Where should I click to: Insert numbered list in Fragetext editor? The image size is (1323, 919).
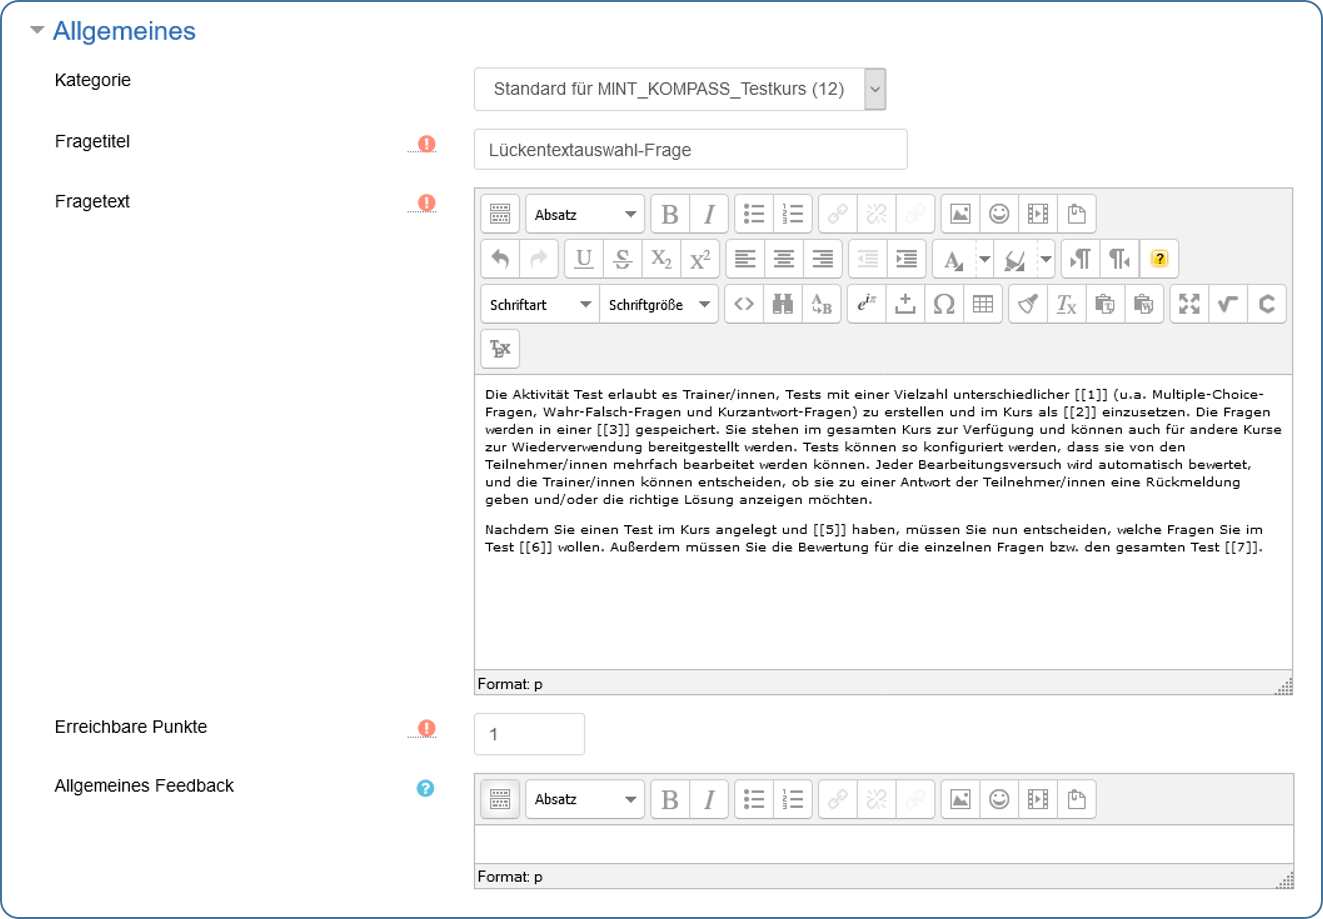click(x=793, y=214)
